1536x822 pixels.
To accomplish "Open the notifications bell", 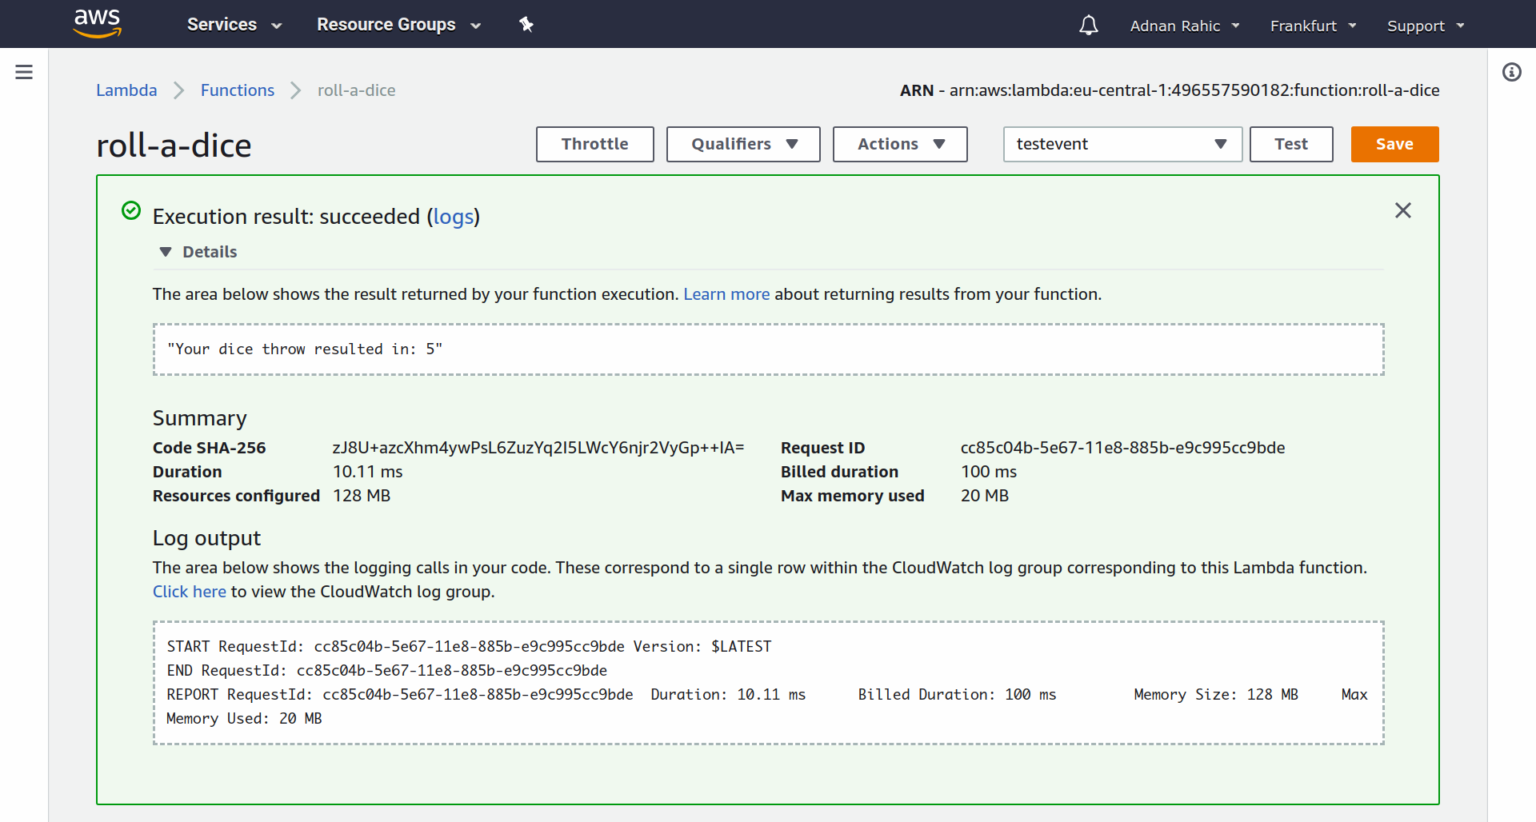I will (x=1088, y=24).
